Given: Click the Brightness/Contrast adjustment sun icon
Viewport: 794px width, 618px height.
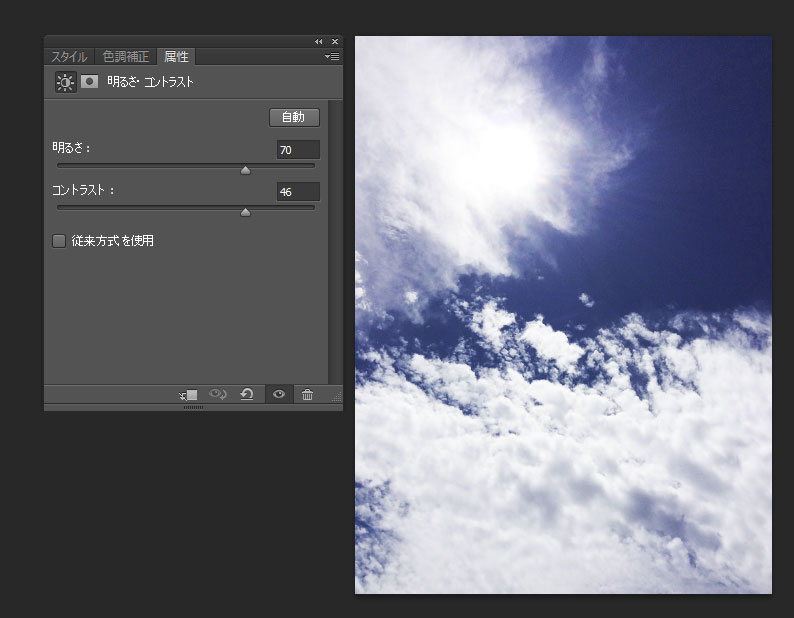Looking at the screenshot, I should (x=65, y=82).
